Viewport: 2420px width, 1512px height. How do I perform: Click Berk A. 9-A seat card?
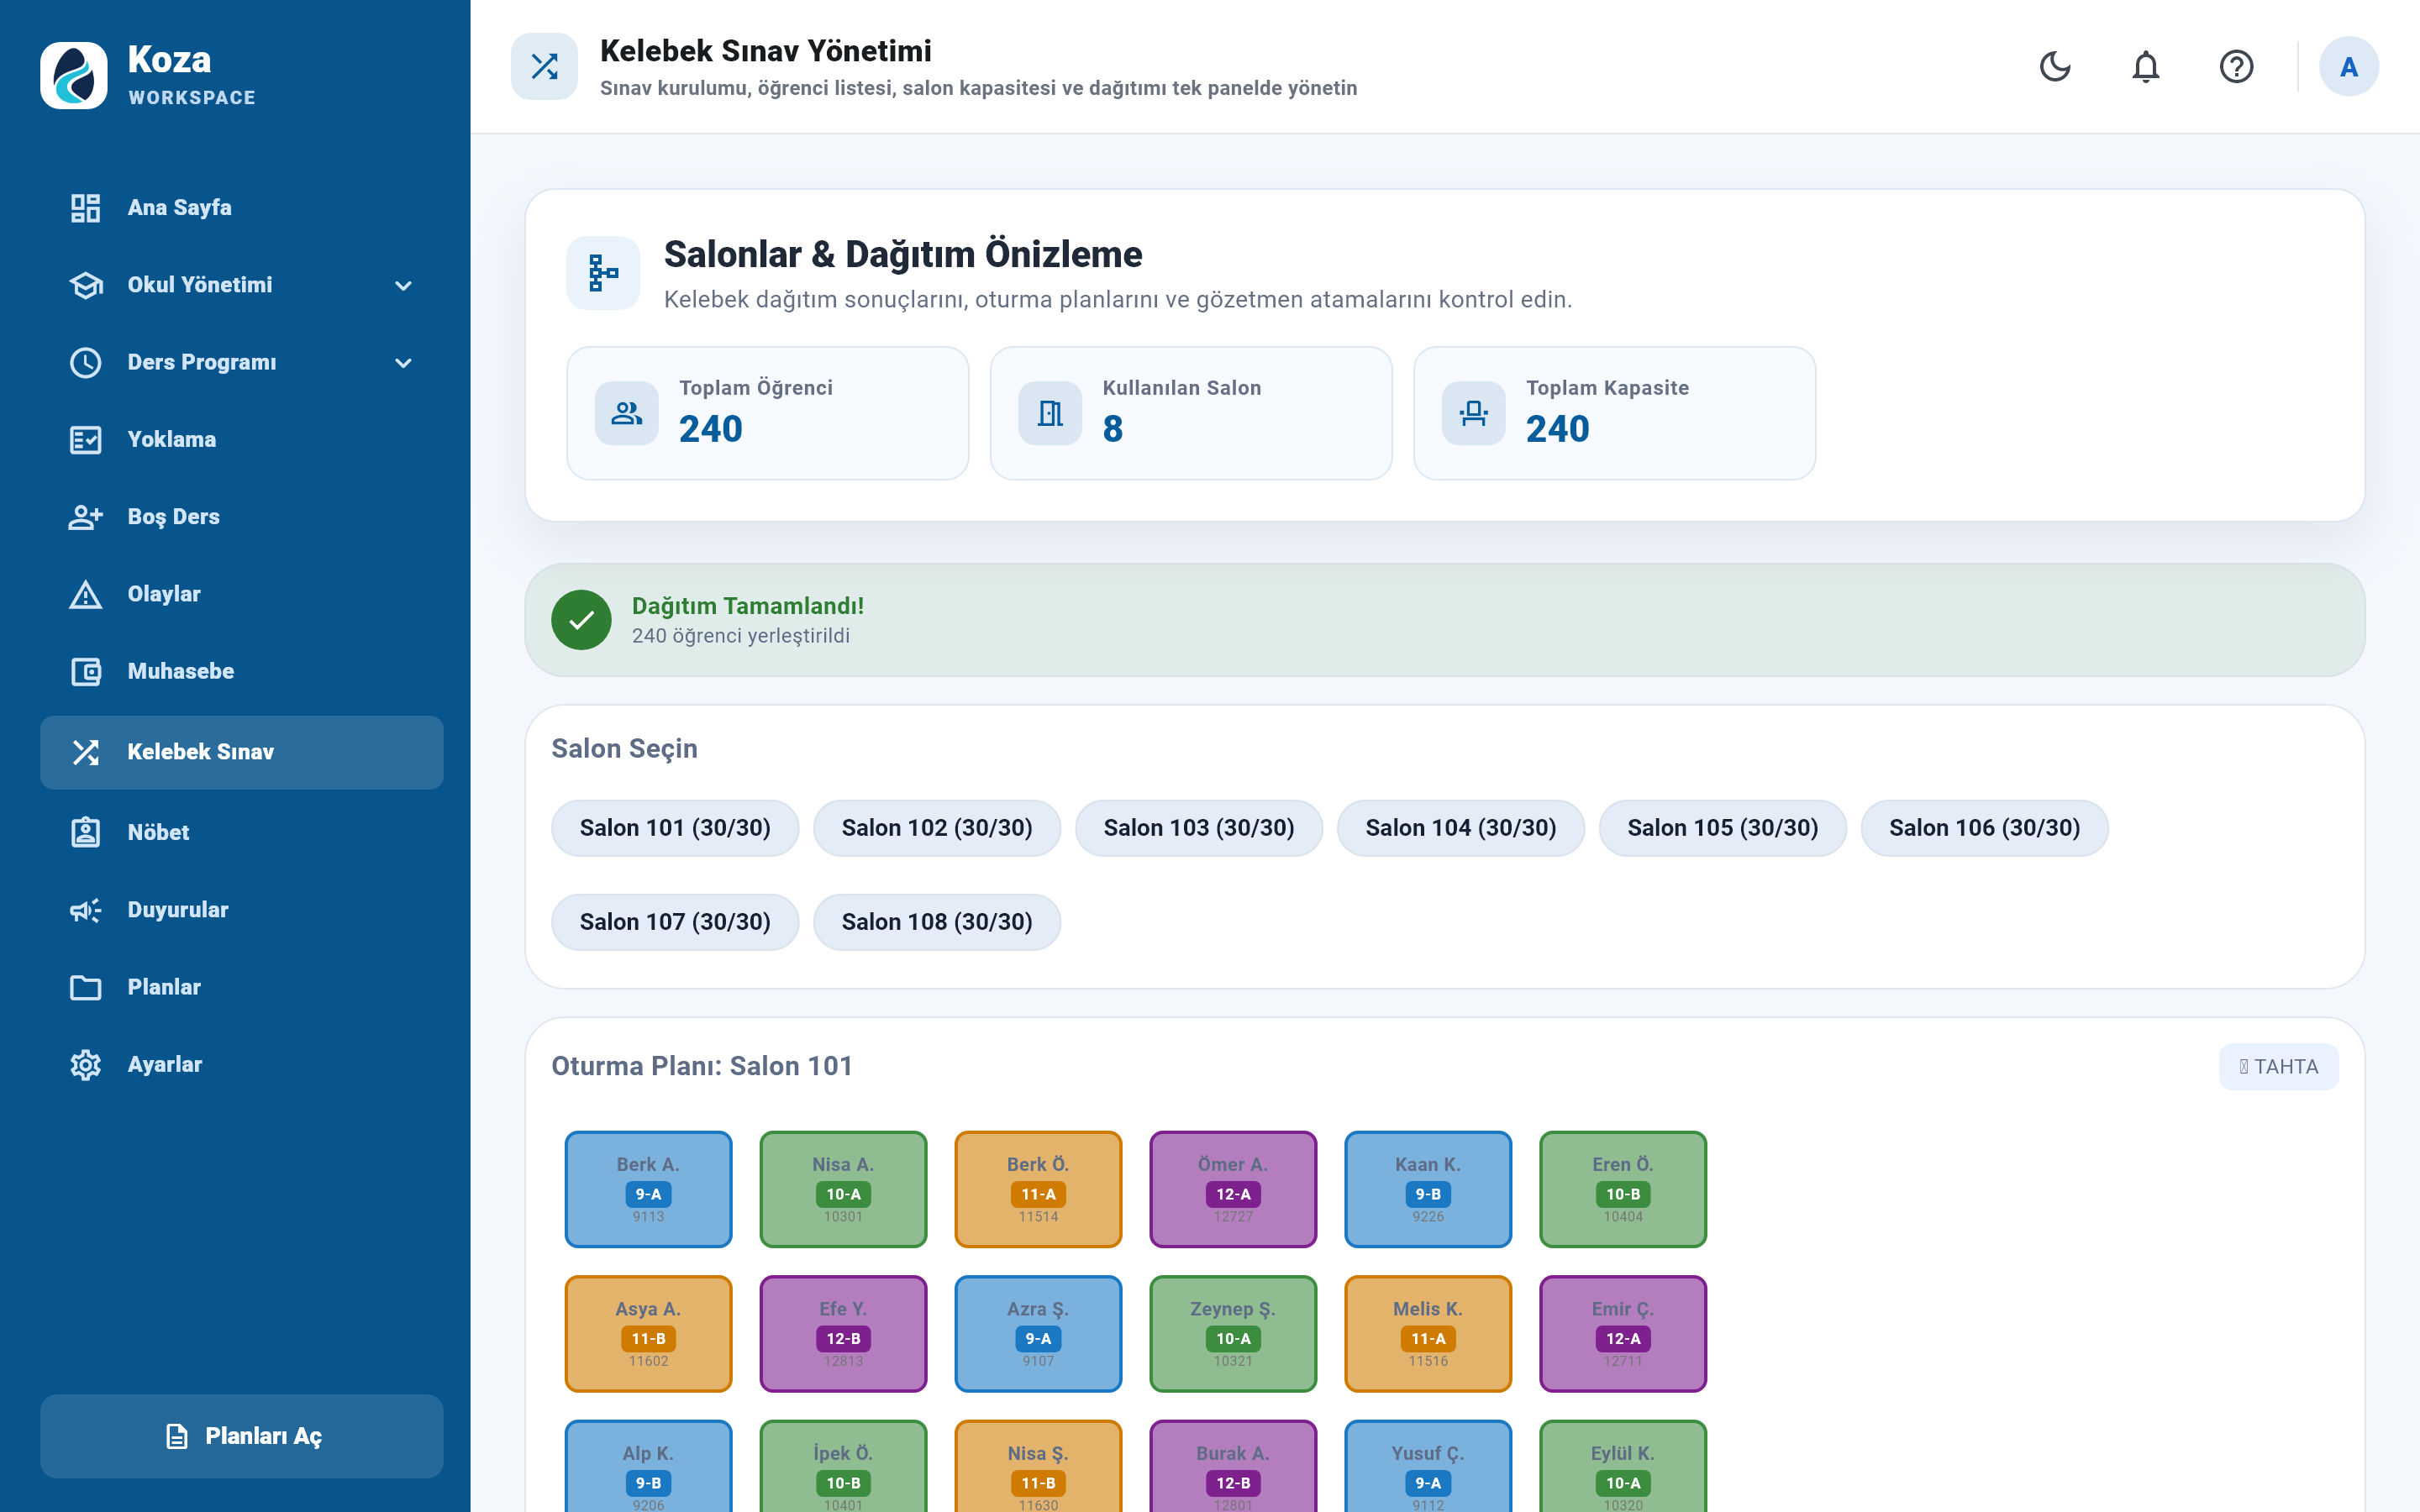click(x=648, y=1189)
